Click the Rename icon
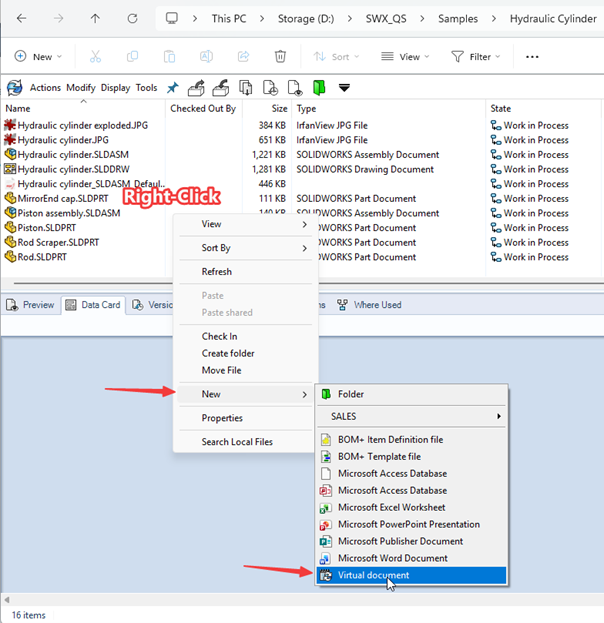604x623 pixels. pyautogui.click(x=206, y=56)
